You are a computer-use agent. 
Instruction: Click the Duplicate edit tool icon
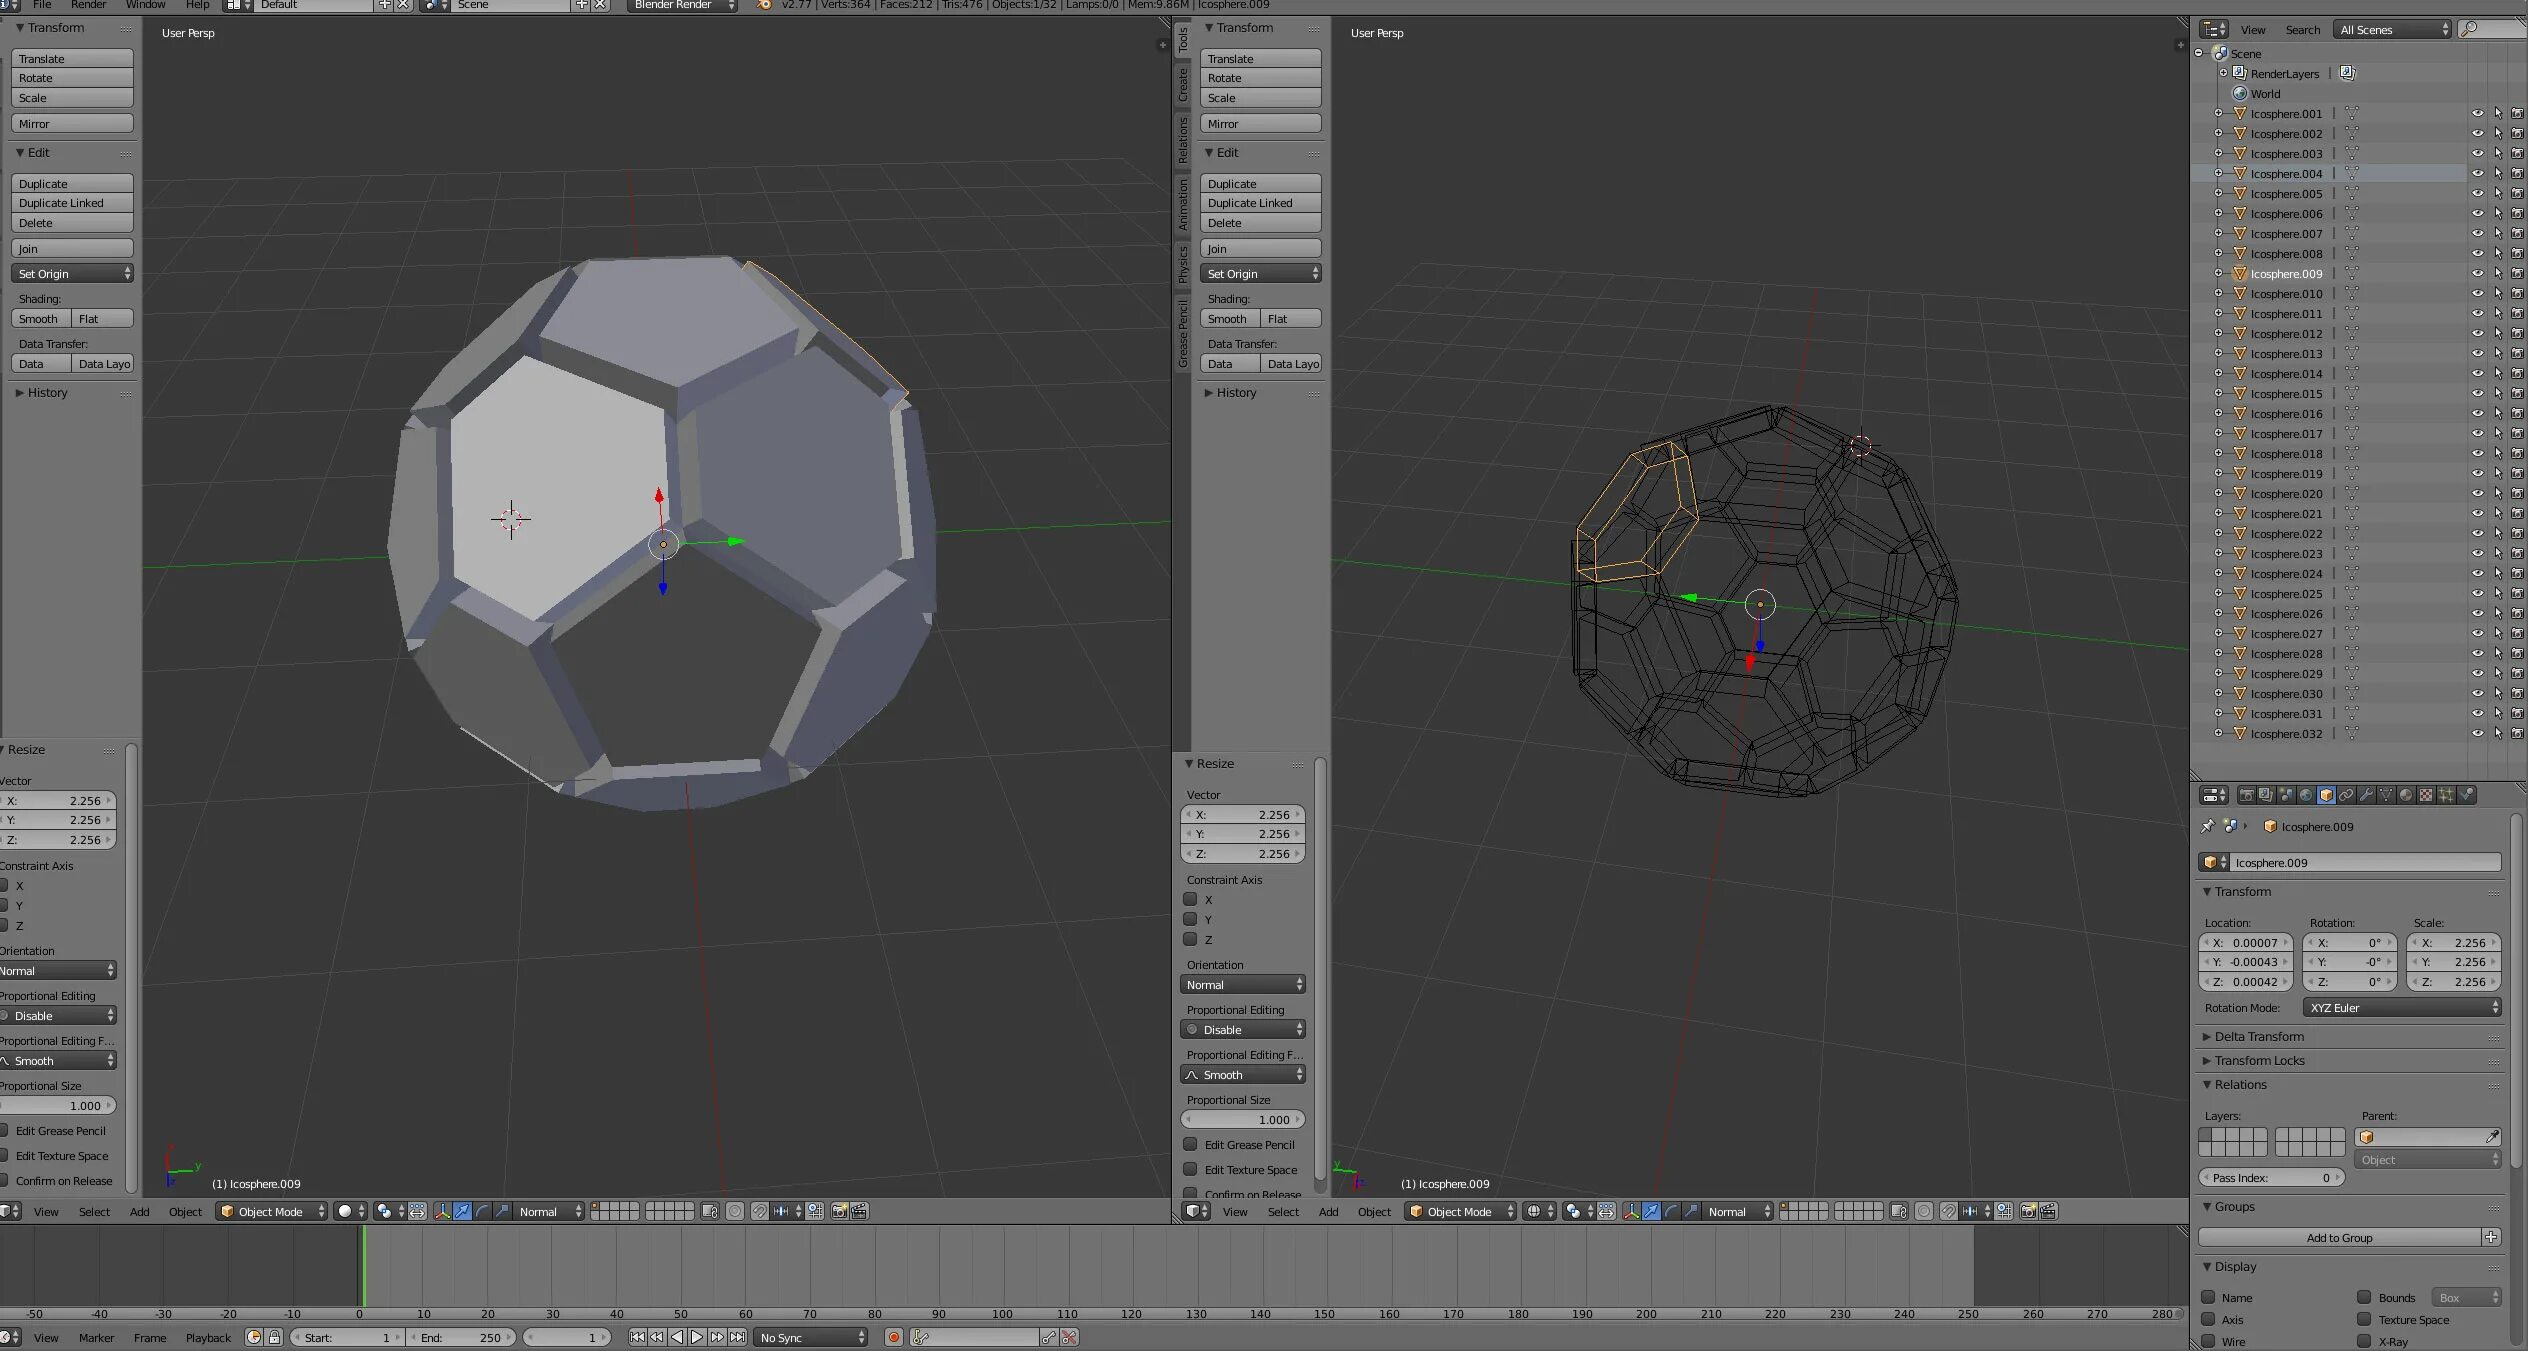tap(69, 182)
